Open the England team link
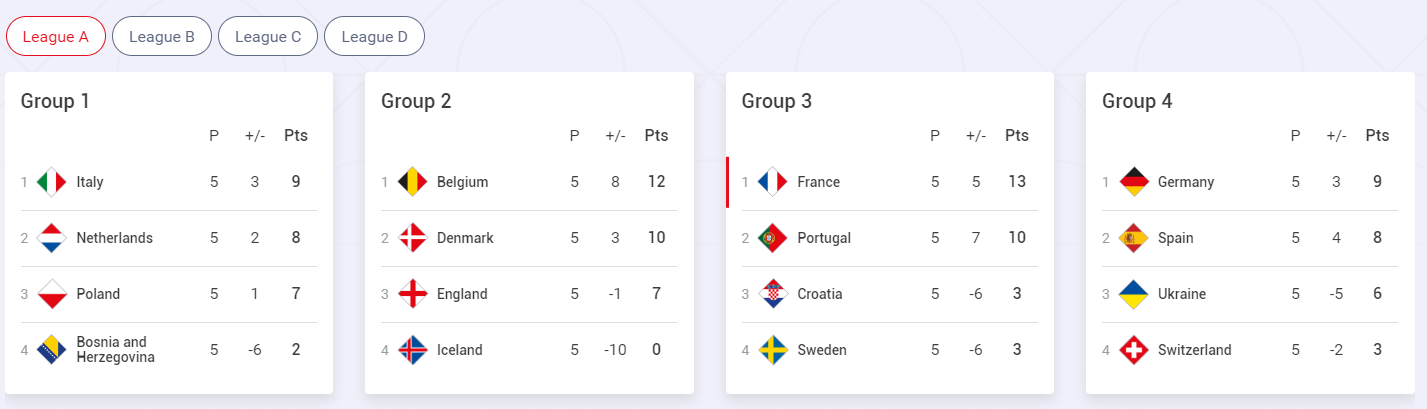This screenshot has height=409, width=1427. click(x=462, y=294)
